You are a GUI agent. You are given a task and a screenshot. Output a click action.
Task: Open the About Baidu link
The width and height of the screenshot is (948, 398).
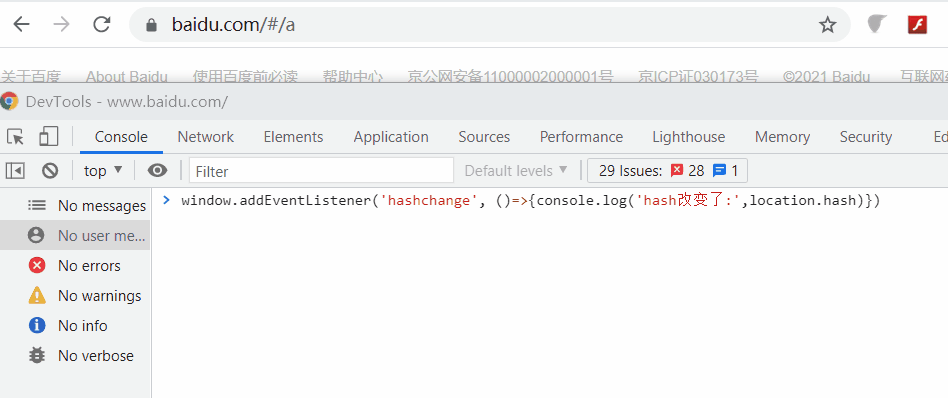pos(126,77)
